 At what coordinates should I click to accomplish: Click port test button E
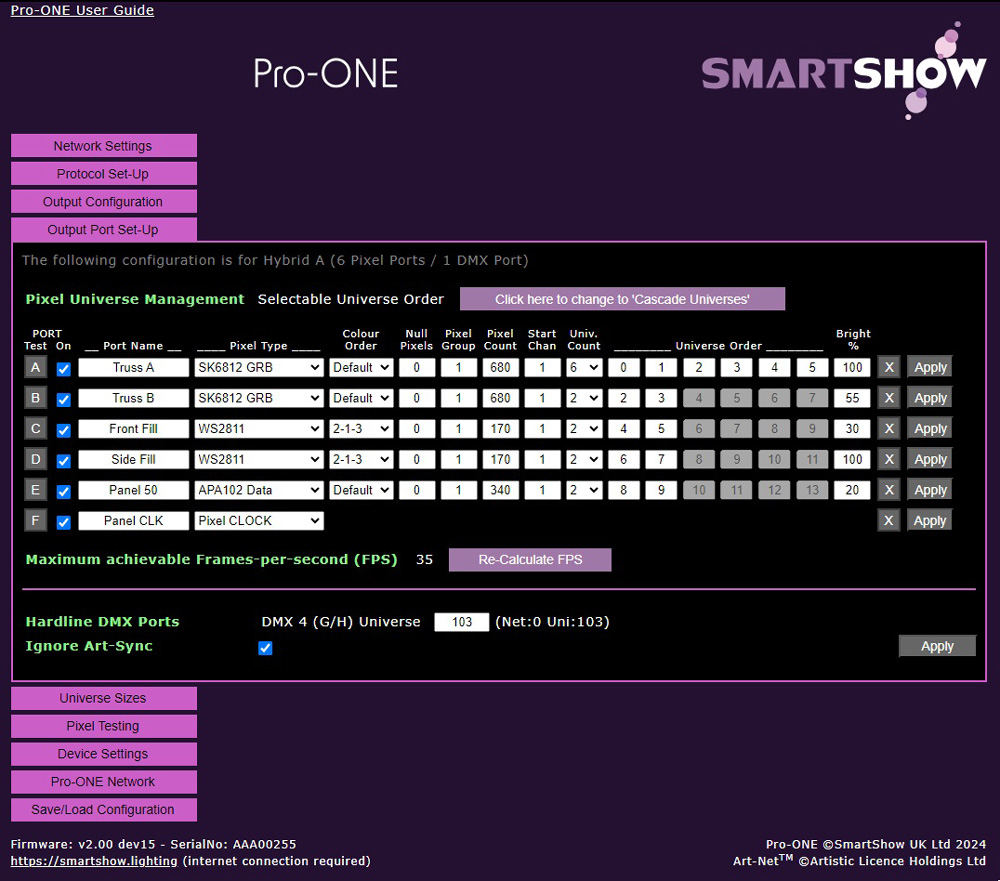tap(35, 490)
